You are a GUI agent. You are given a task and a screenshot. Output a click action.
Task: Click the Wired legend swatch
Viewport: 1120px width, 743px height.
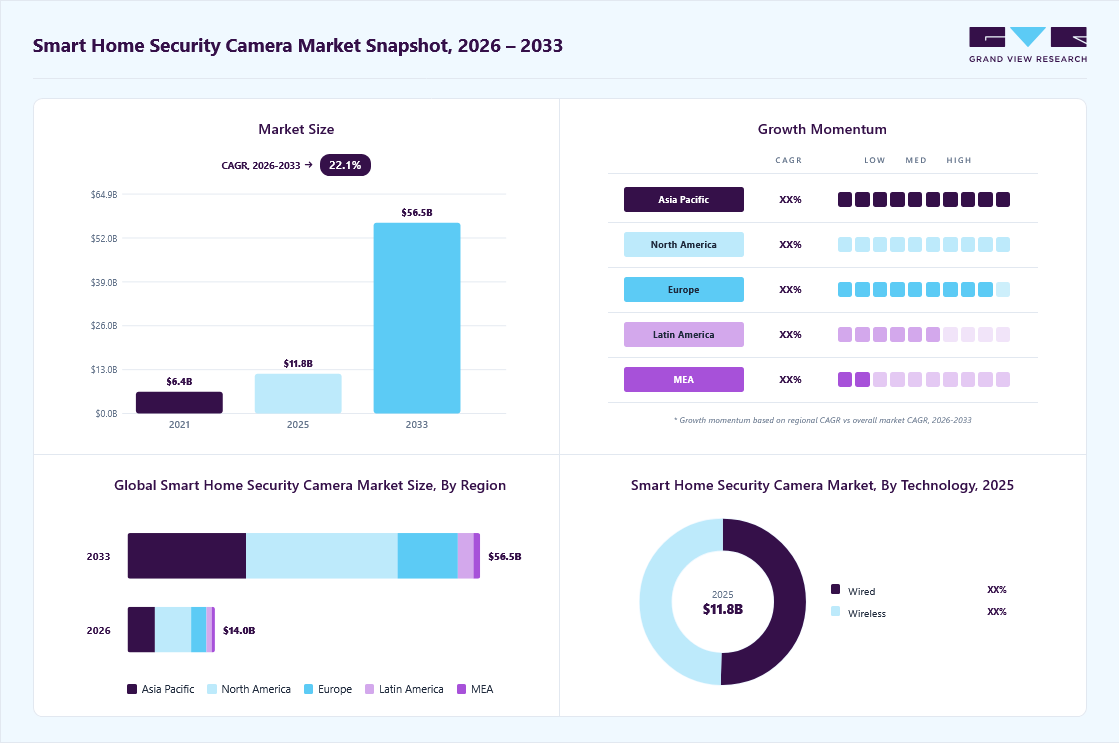(x=836, y=589)
